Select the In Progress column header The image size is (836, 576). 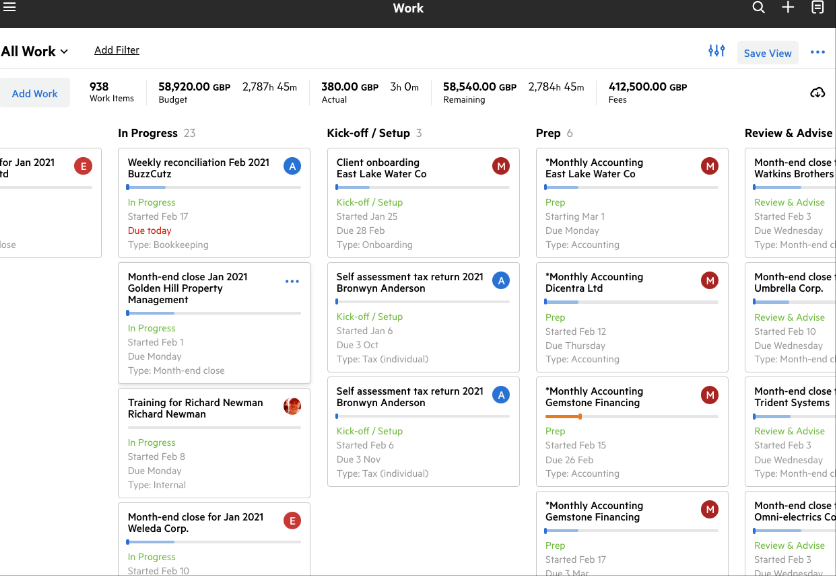(148, 133)
